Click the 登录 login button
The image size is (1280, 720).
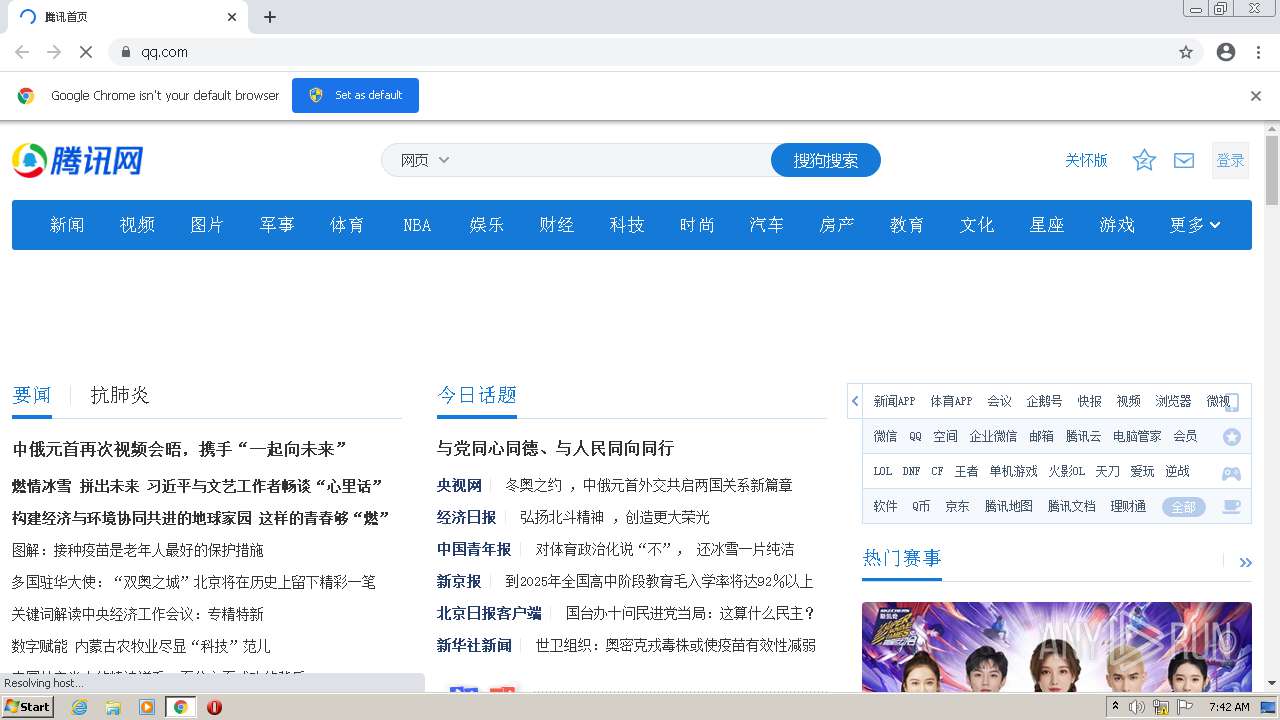[1230, 160]
